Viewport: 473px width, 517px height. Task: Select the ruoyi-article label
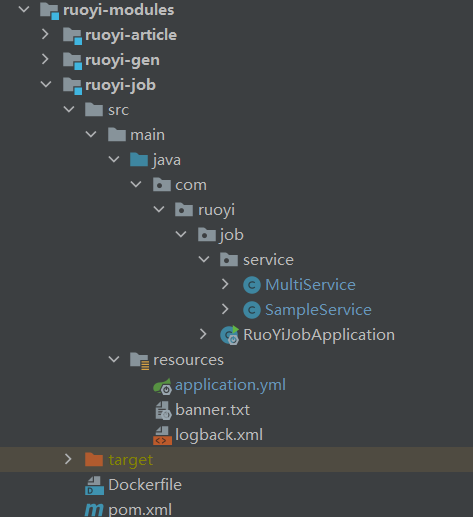(x=131, y=35)
